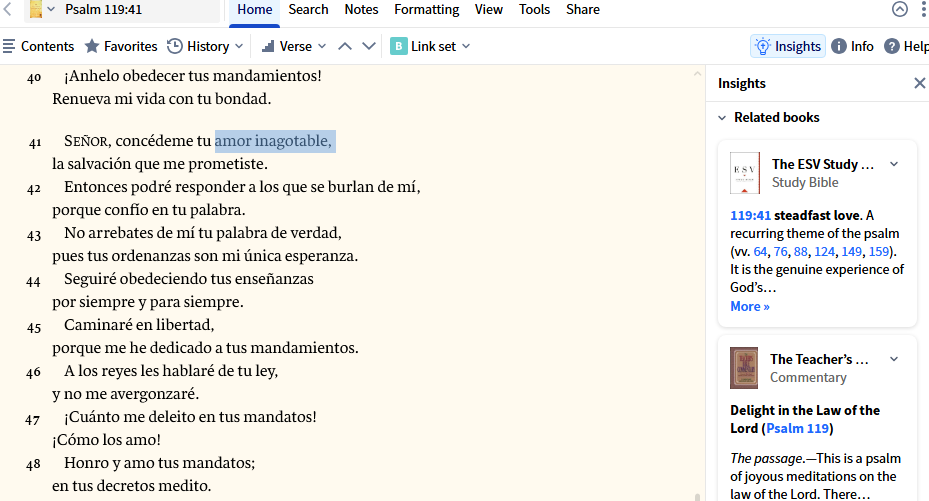Click The ESV Study title text
The height and width of the screenshot is (501, 929).
tap(822, 164)
